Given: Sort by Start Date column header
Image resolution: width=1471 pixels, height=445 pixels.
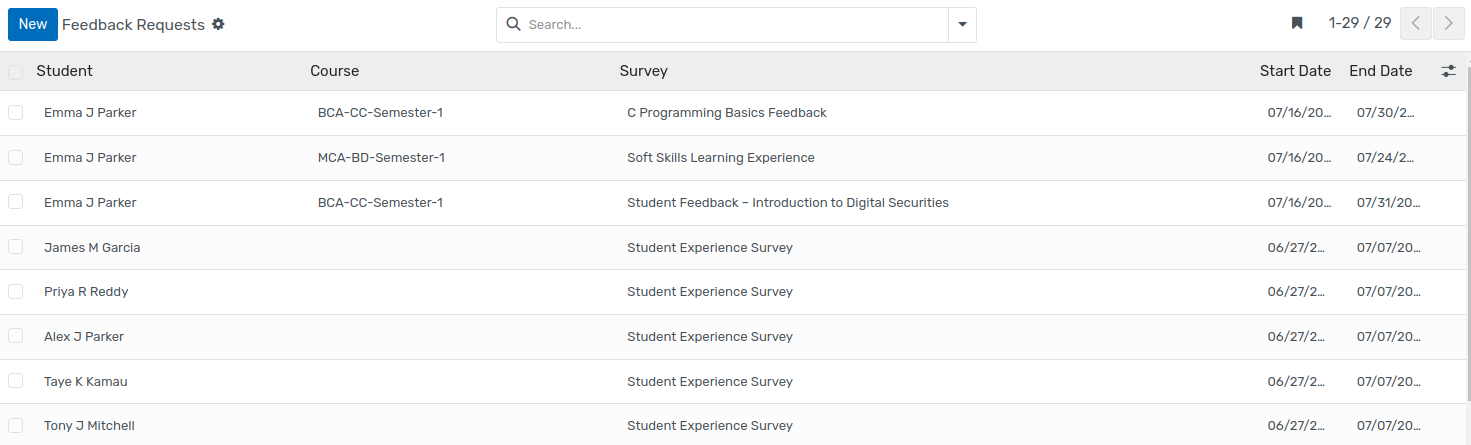Looking at the screenshot, I should 1295,71.
